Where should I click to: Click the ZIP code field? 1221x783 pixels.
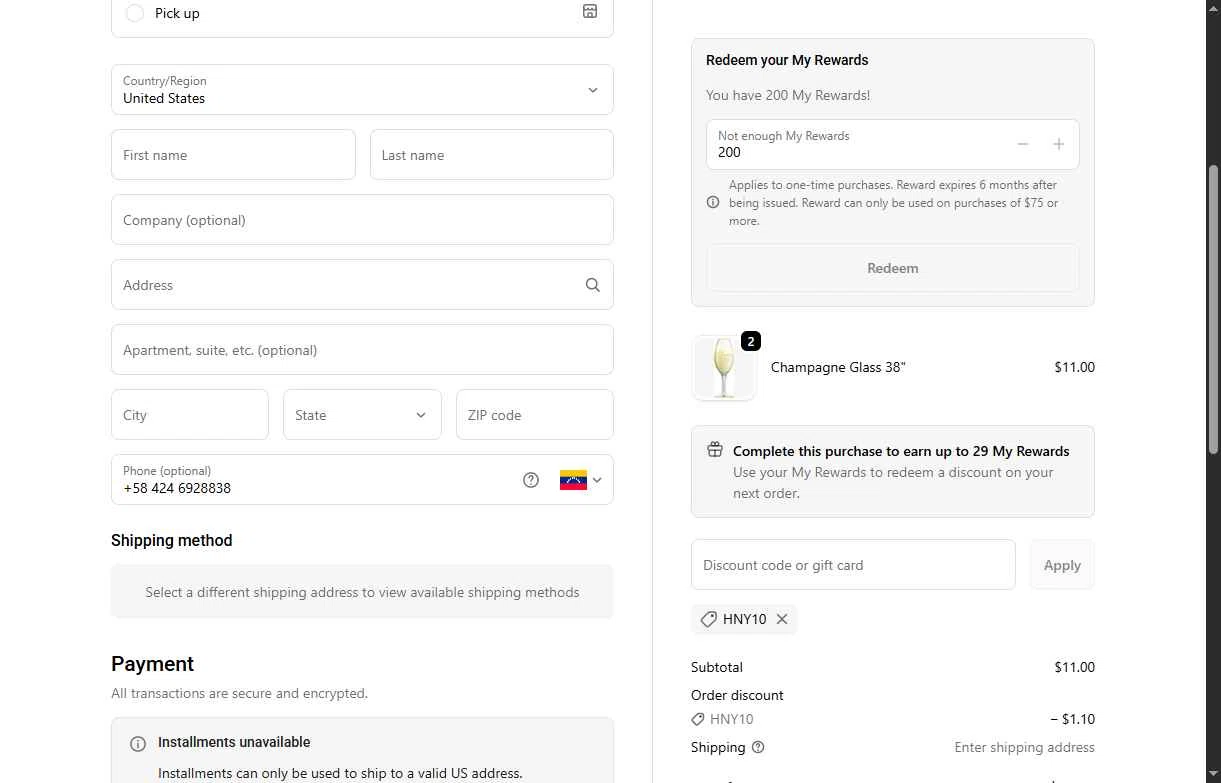tap(534, 415)
